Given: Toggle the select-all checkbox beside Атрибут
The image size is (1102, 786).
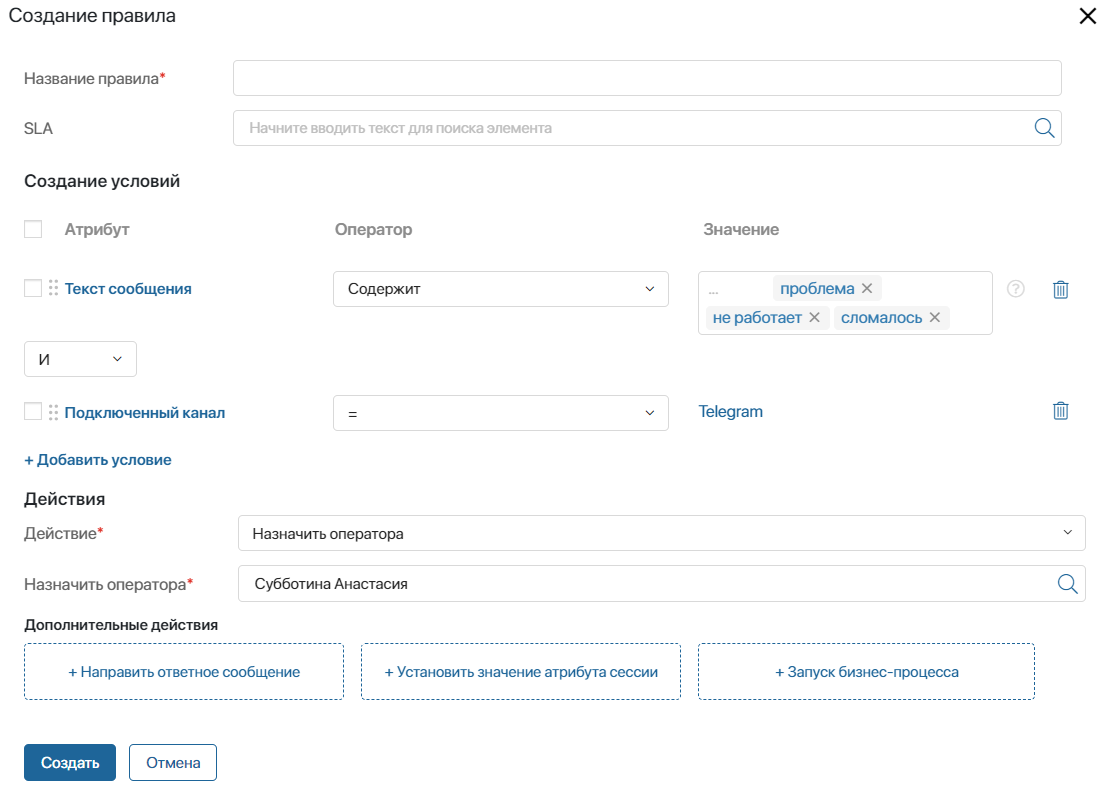Looking at the screenshot, I should [33, 229].
